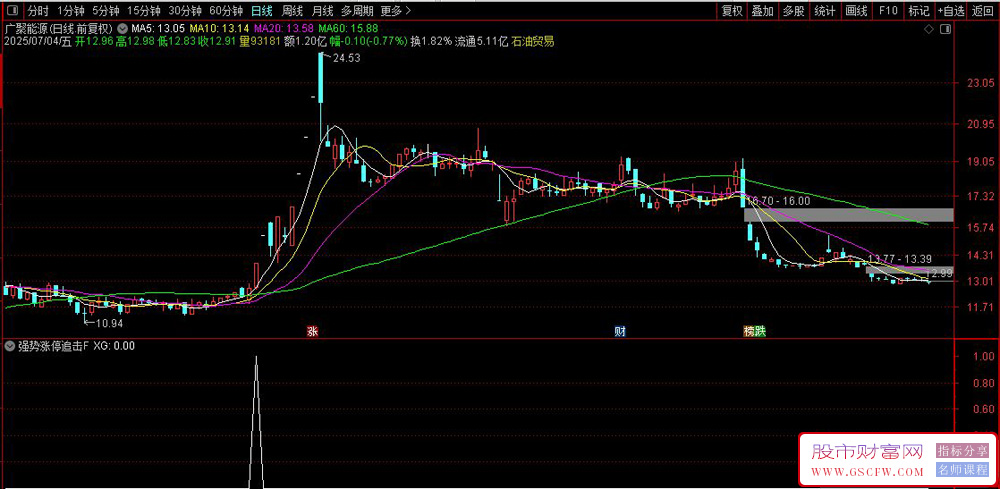Click the orange 榜 marker on time axis
The height and width of the screenshot is (489, 1000).
749,332
